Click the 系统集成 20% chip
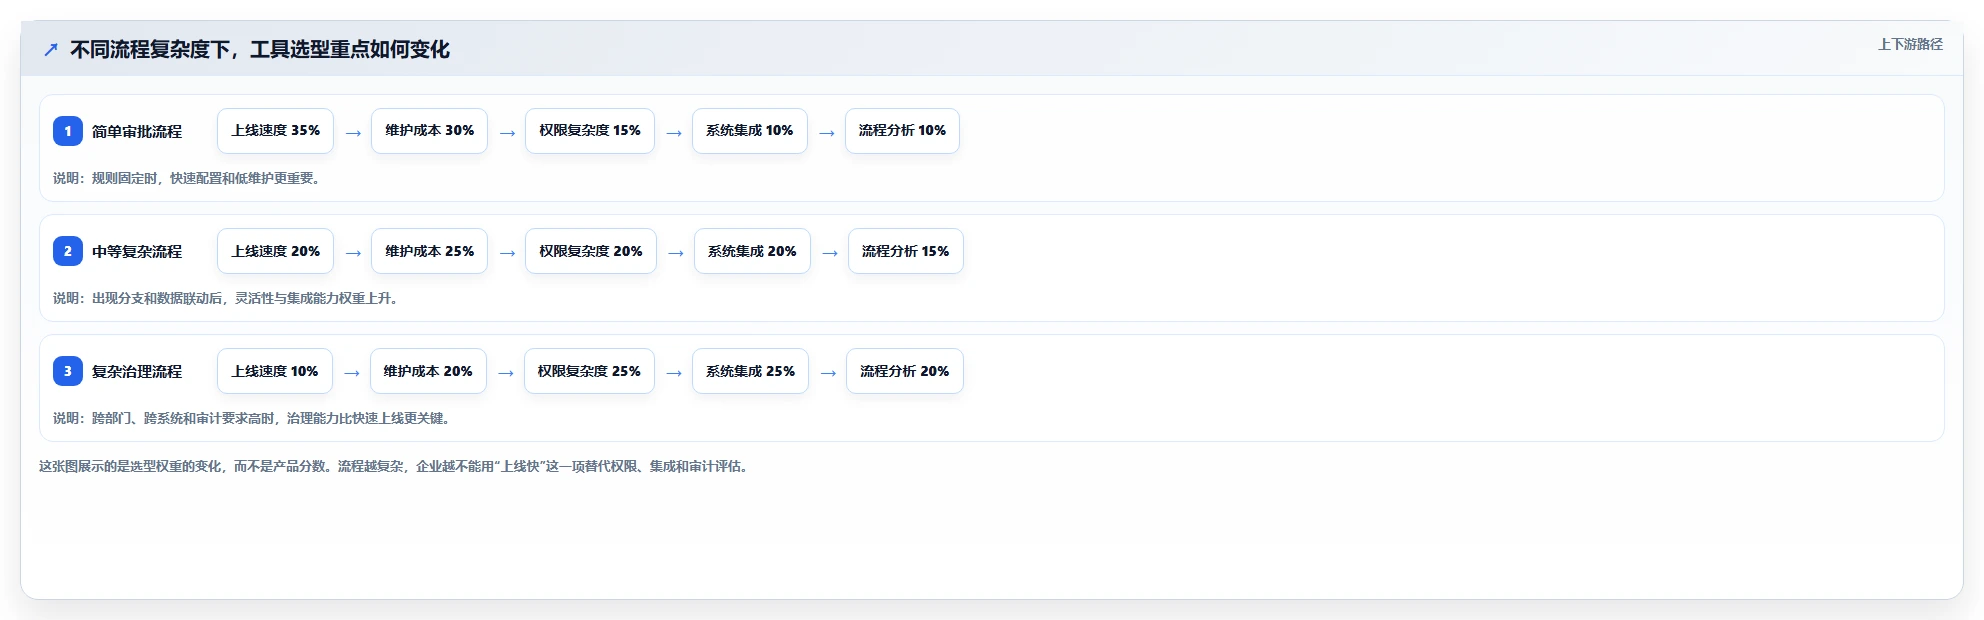Image resolution: width=1984 pixels, height=620 pixels. point(752,251)
